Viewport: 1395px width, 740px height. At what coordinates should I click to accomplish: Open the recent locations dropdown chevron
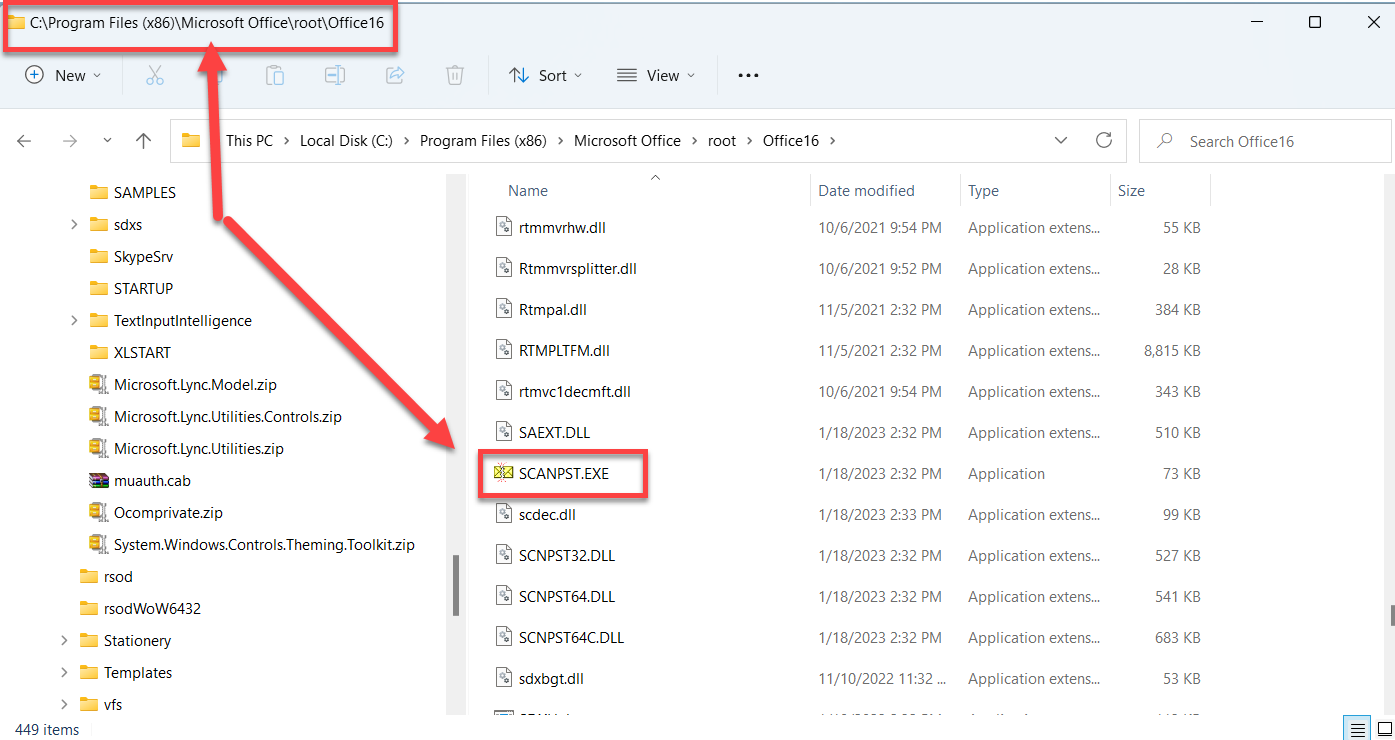107,141
